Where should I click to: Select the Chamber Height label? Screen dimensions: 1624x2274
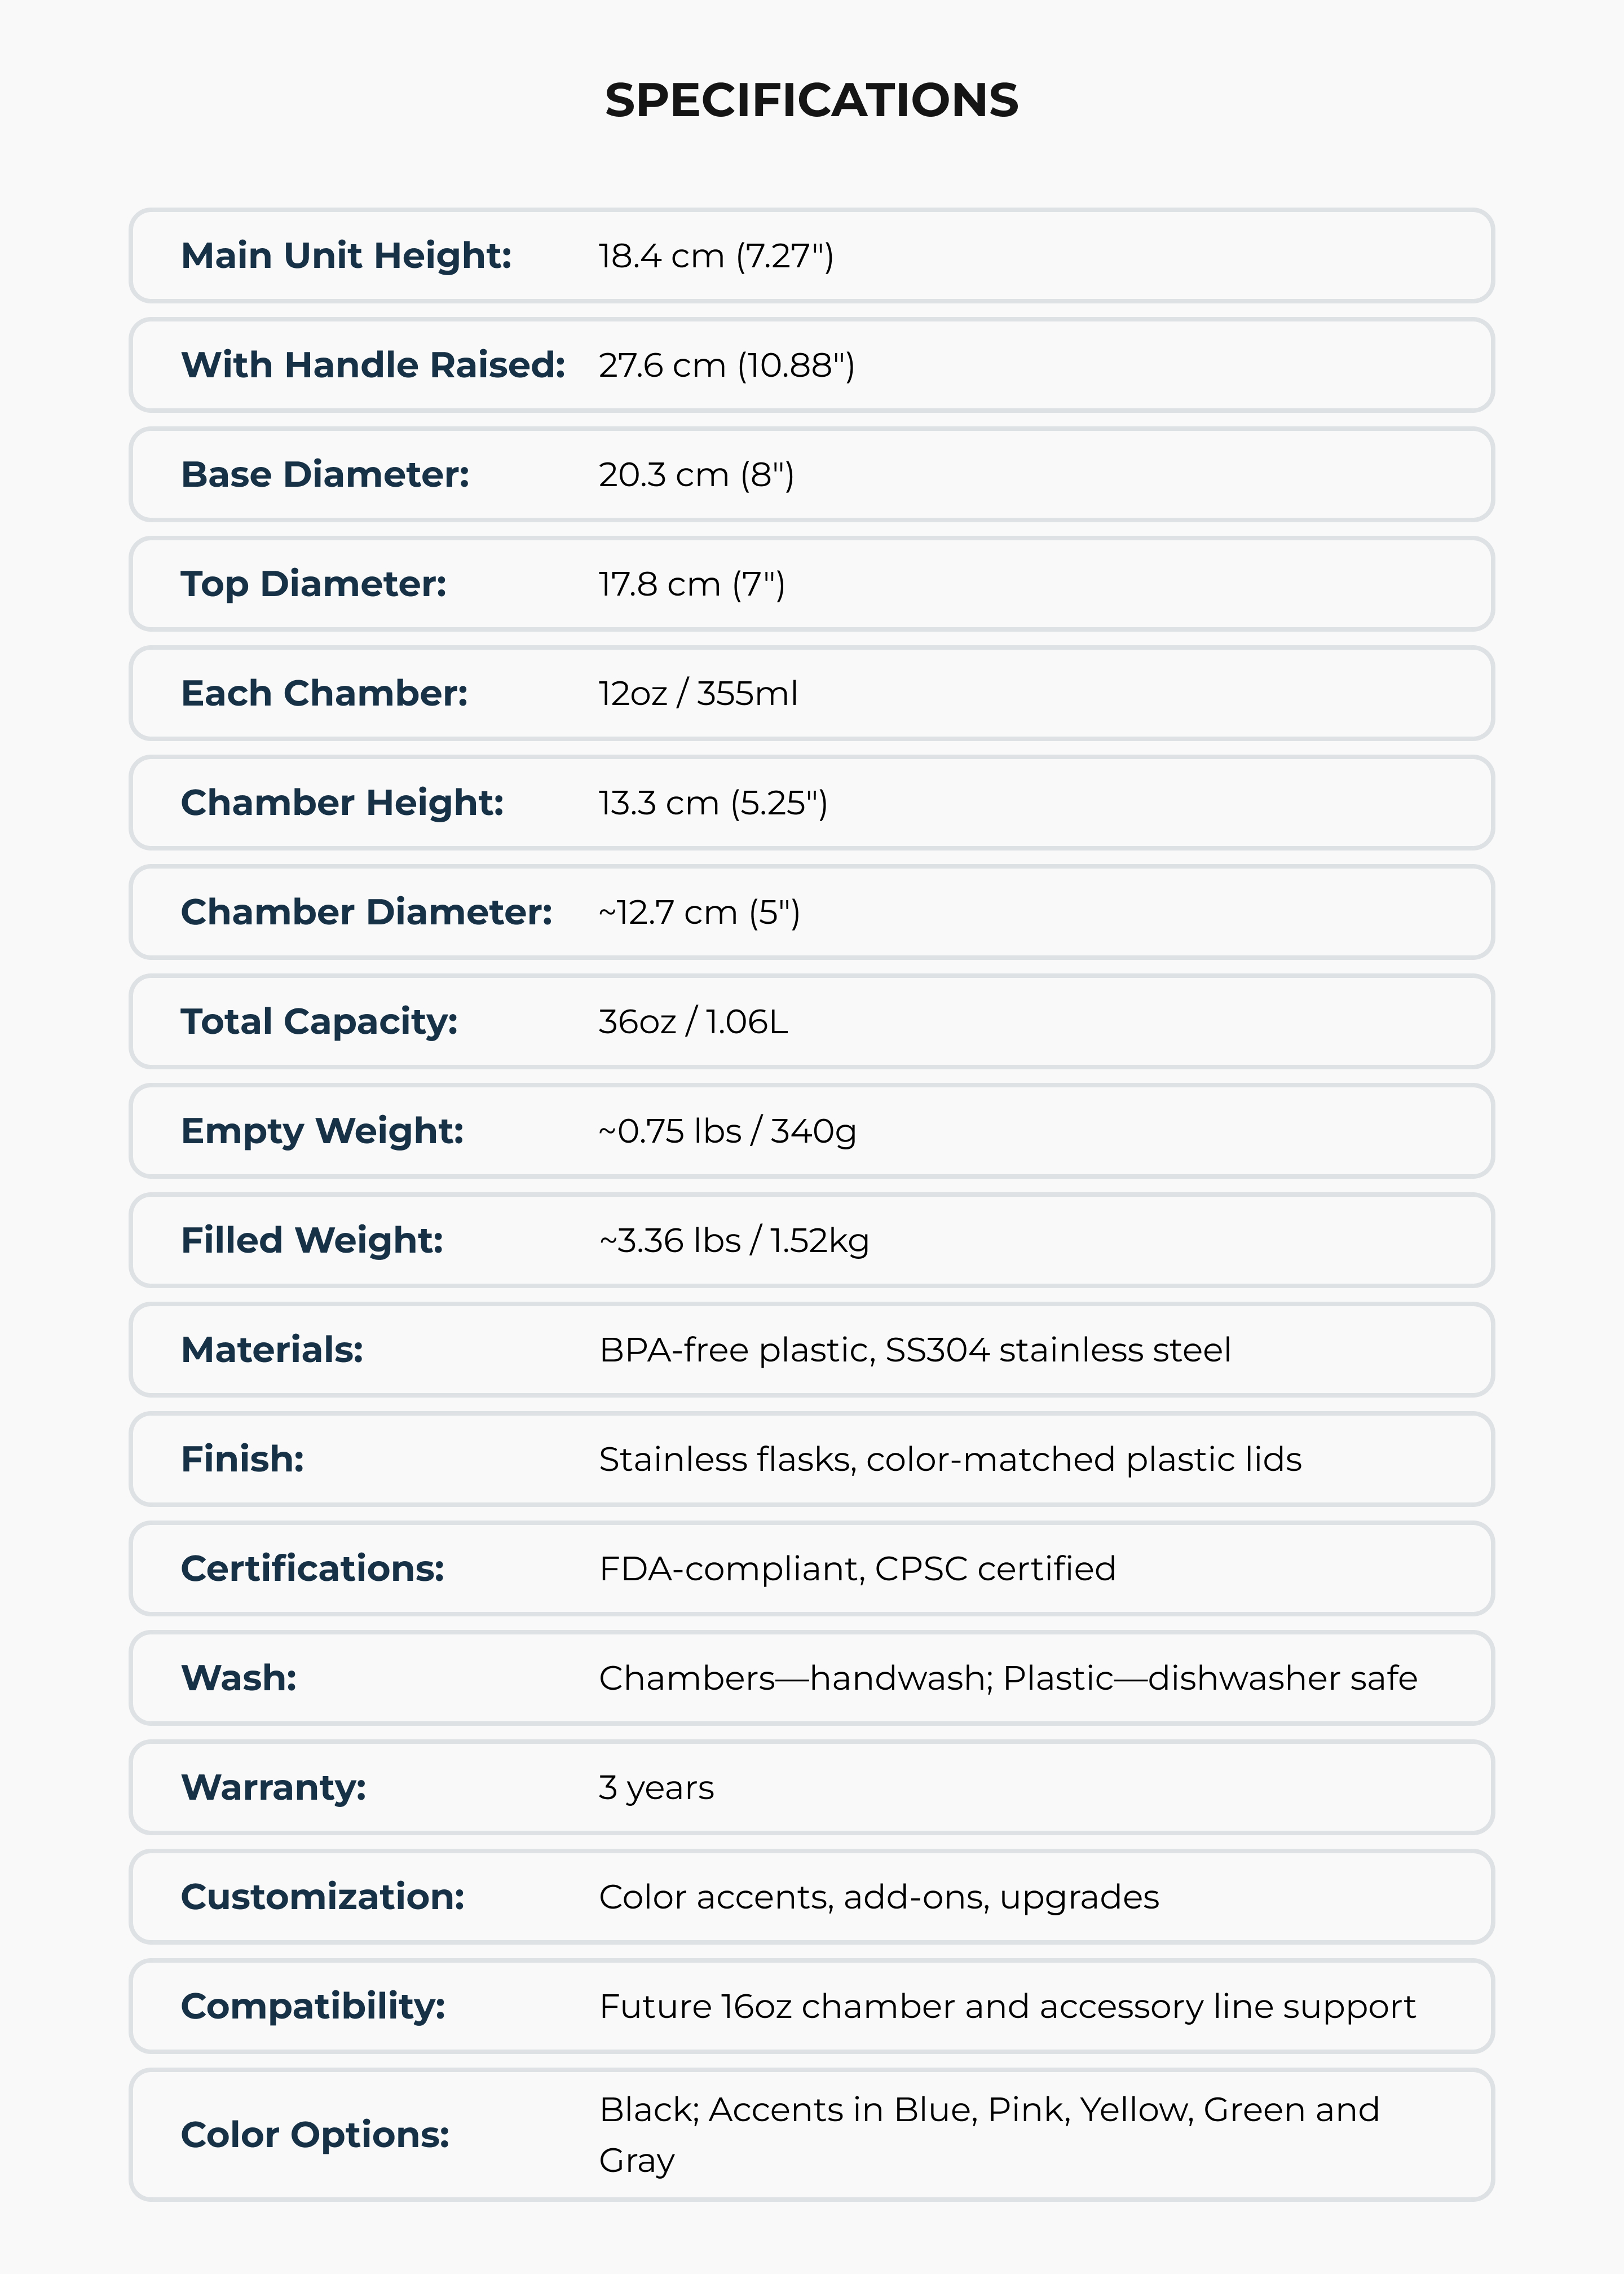click(x=342, y=803)
